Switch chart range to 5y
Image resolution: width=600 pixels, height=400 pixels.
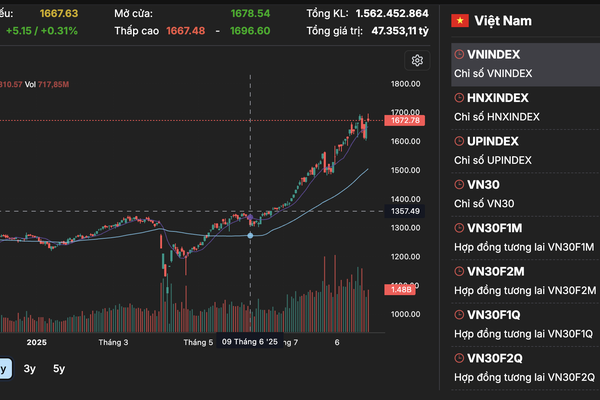tap(59, 369)
